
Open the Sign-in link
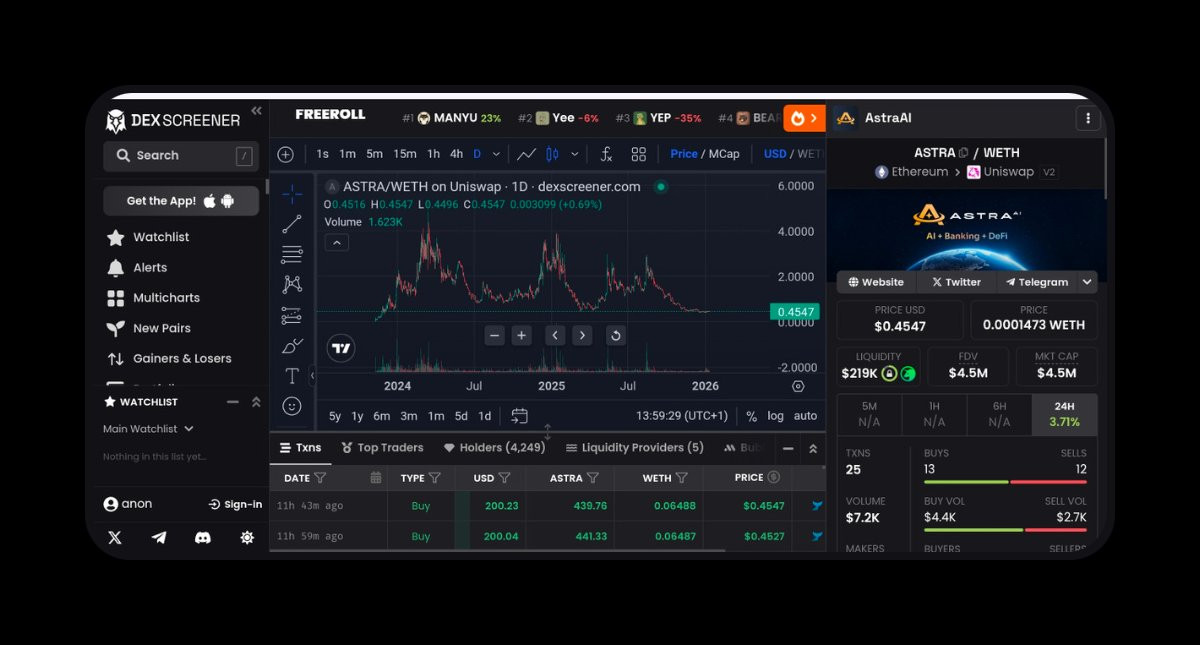235,504
